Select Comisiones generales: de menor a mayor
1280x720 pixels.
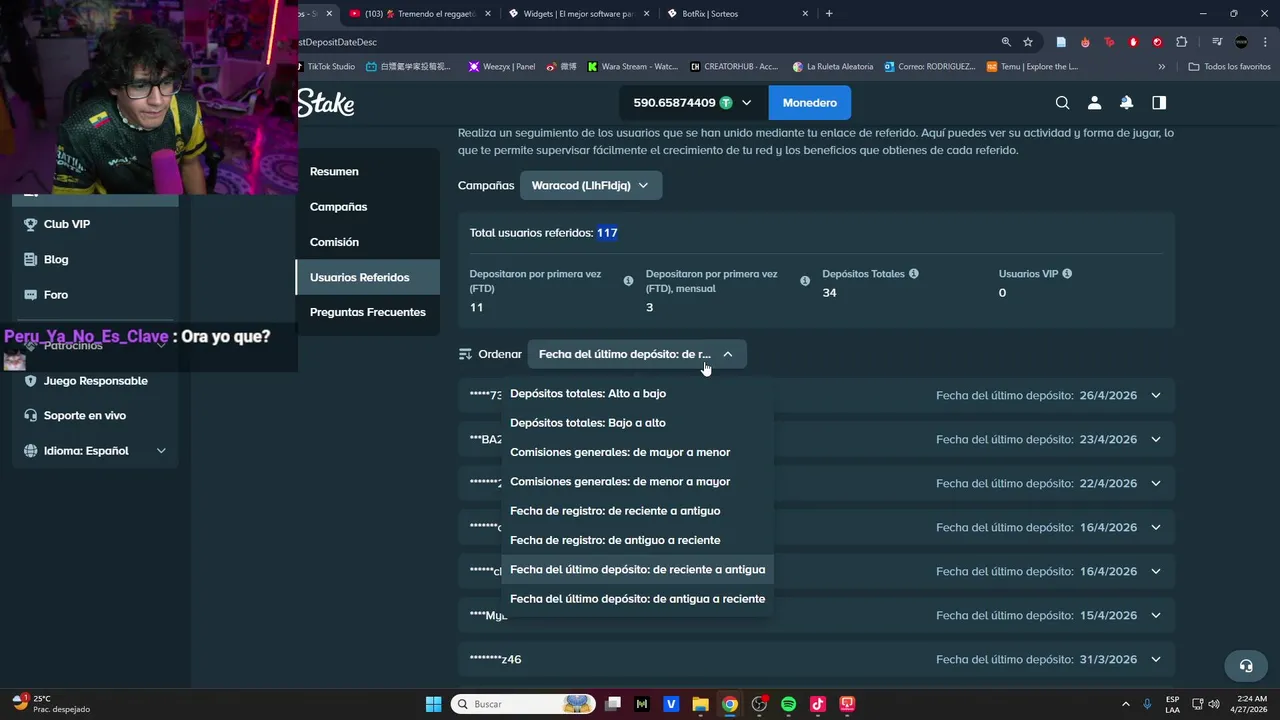pyautogui.click(x=637, y=481)
